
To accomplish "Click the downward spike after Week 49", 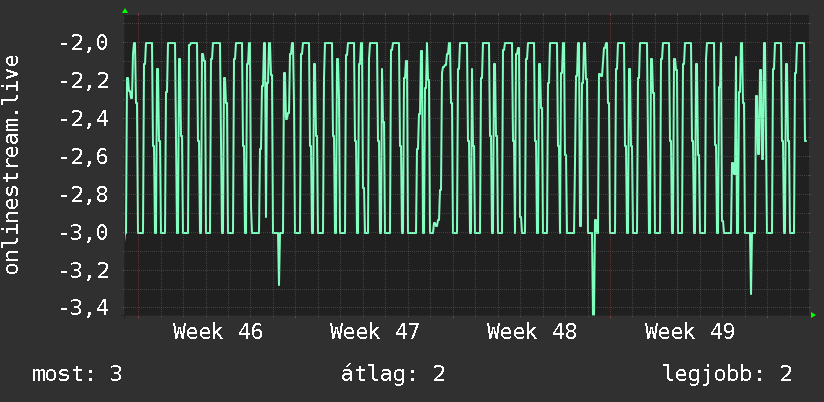I will tap(751, 264).
